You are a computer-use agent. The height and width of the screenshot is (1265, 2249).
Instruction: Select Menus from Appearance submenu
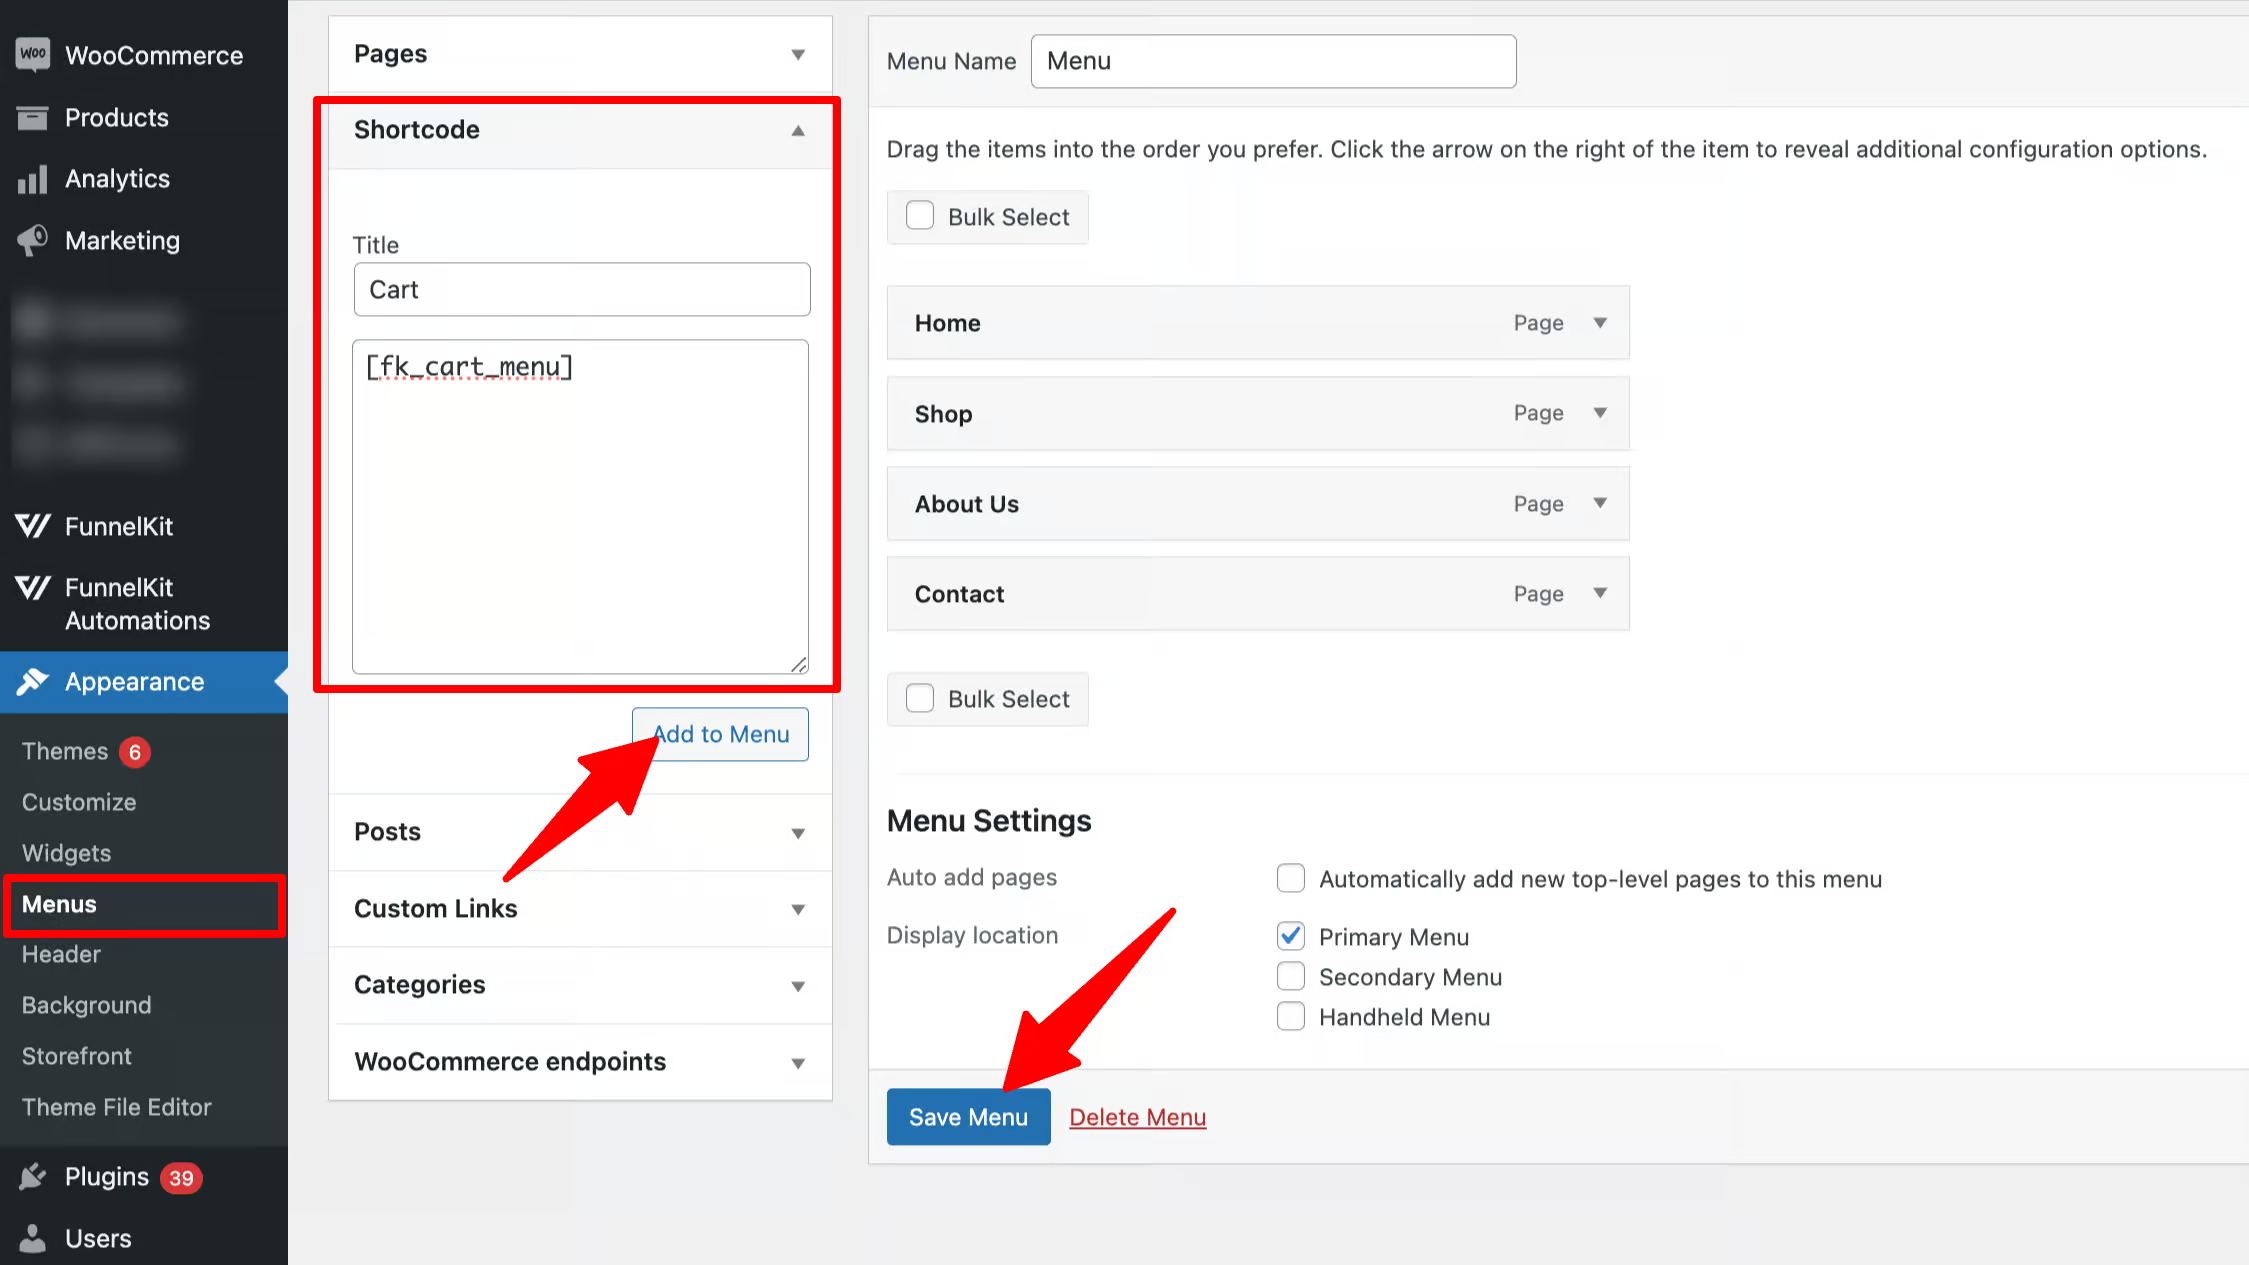point(59,904)
